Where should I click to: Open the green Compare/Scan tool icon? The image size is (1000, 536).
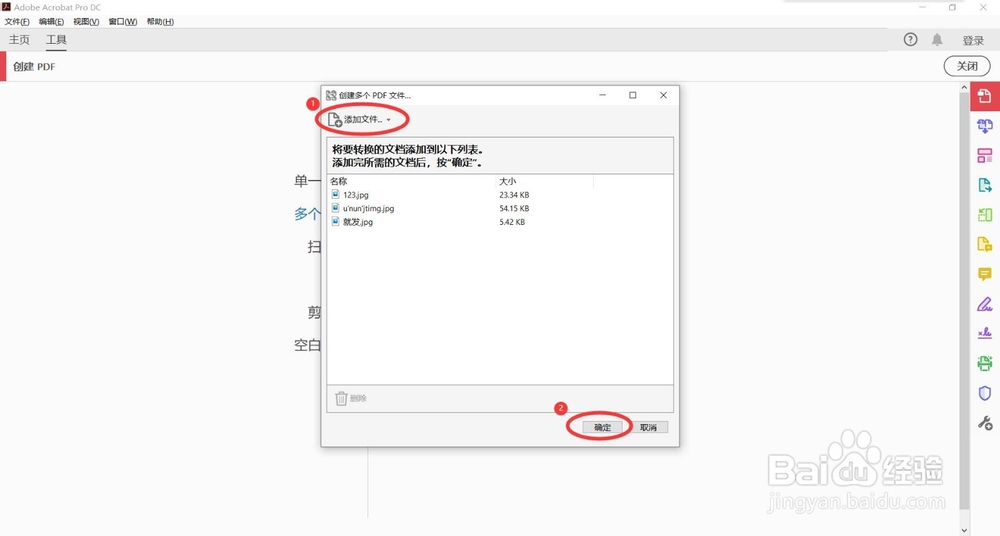point(985,215)
